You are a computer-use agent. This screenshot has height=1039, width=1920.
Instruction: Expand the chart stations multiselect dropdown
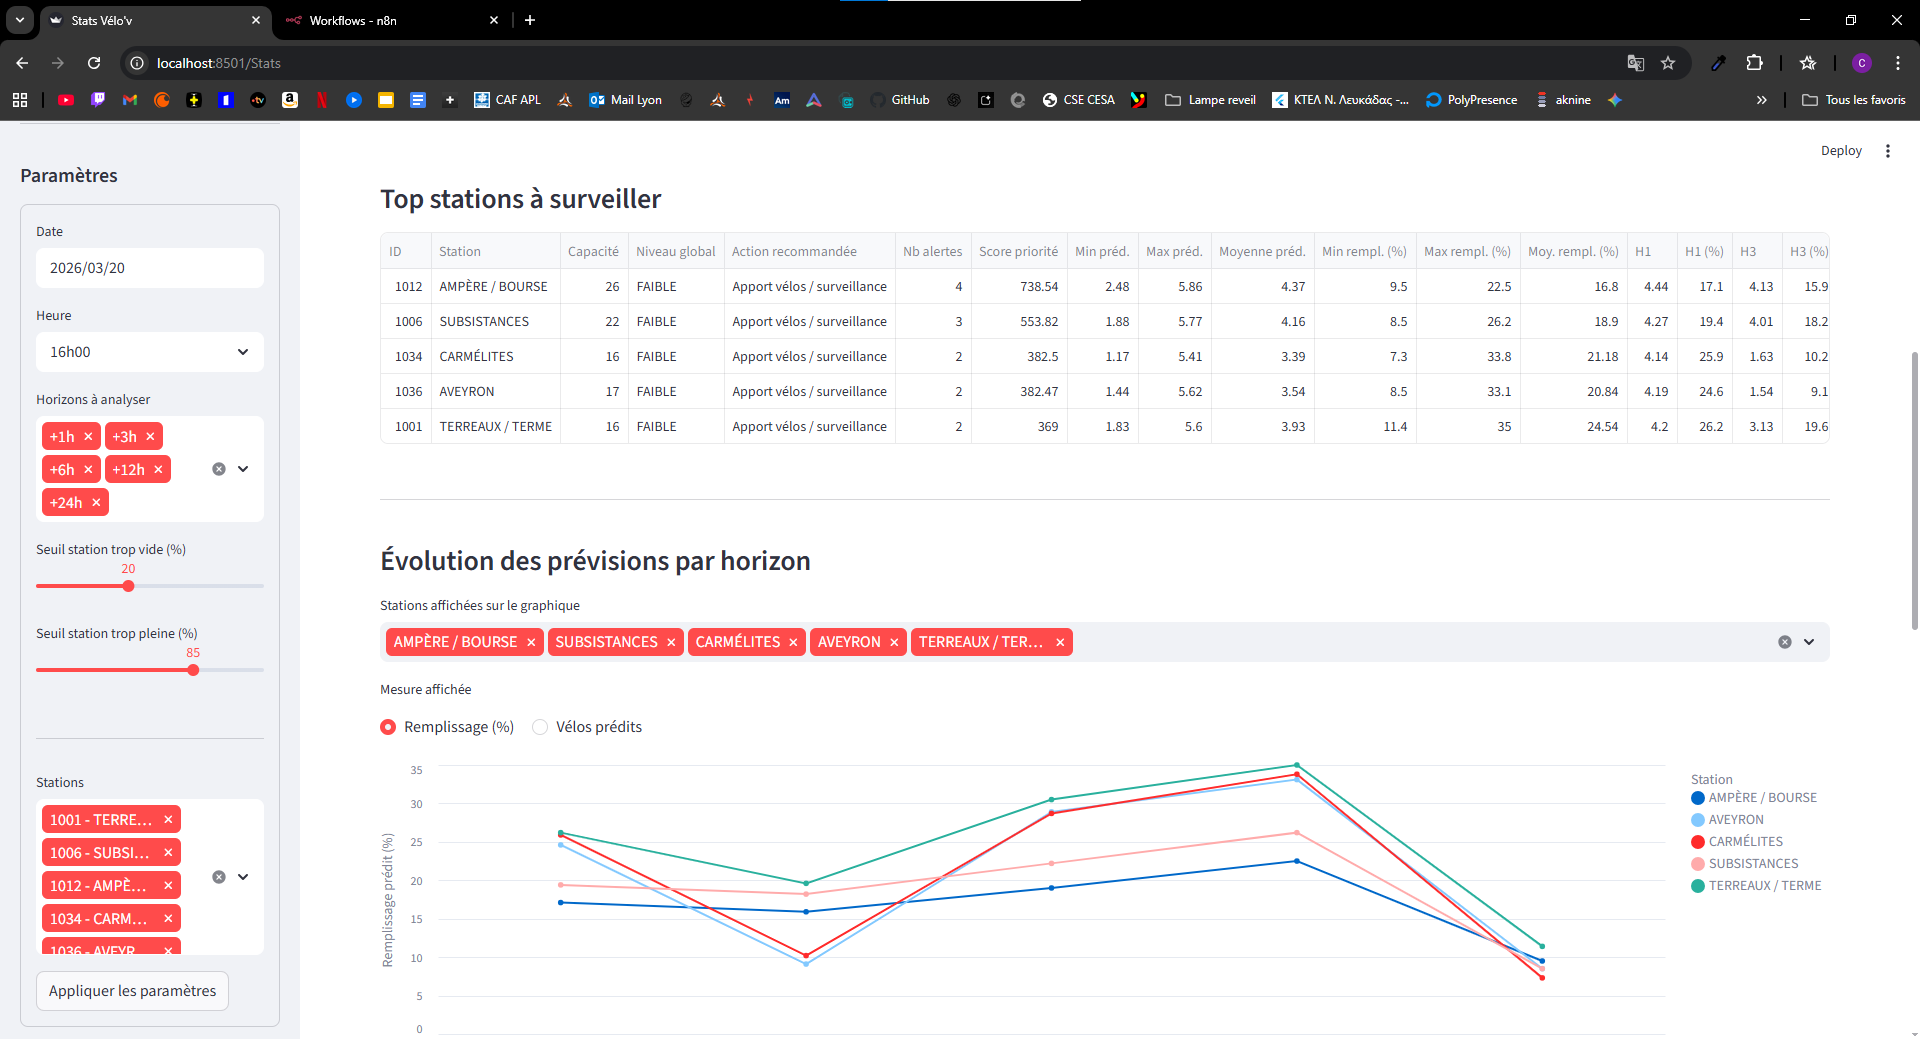pyautogui.click(x=1809, y=642)
